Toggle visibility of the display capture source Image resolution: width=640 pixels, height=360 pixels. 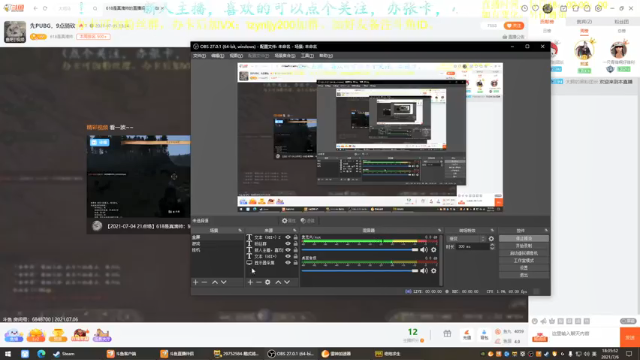click(x=288, y=263)
